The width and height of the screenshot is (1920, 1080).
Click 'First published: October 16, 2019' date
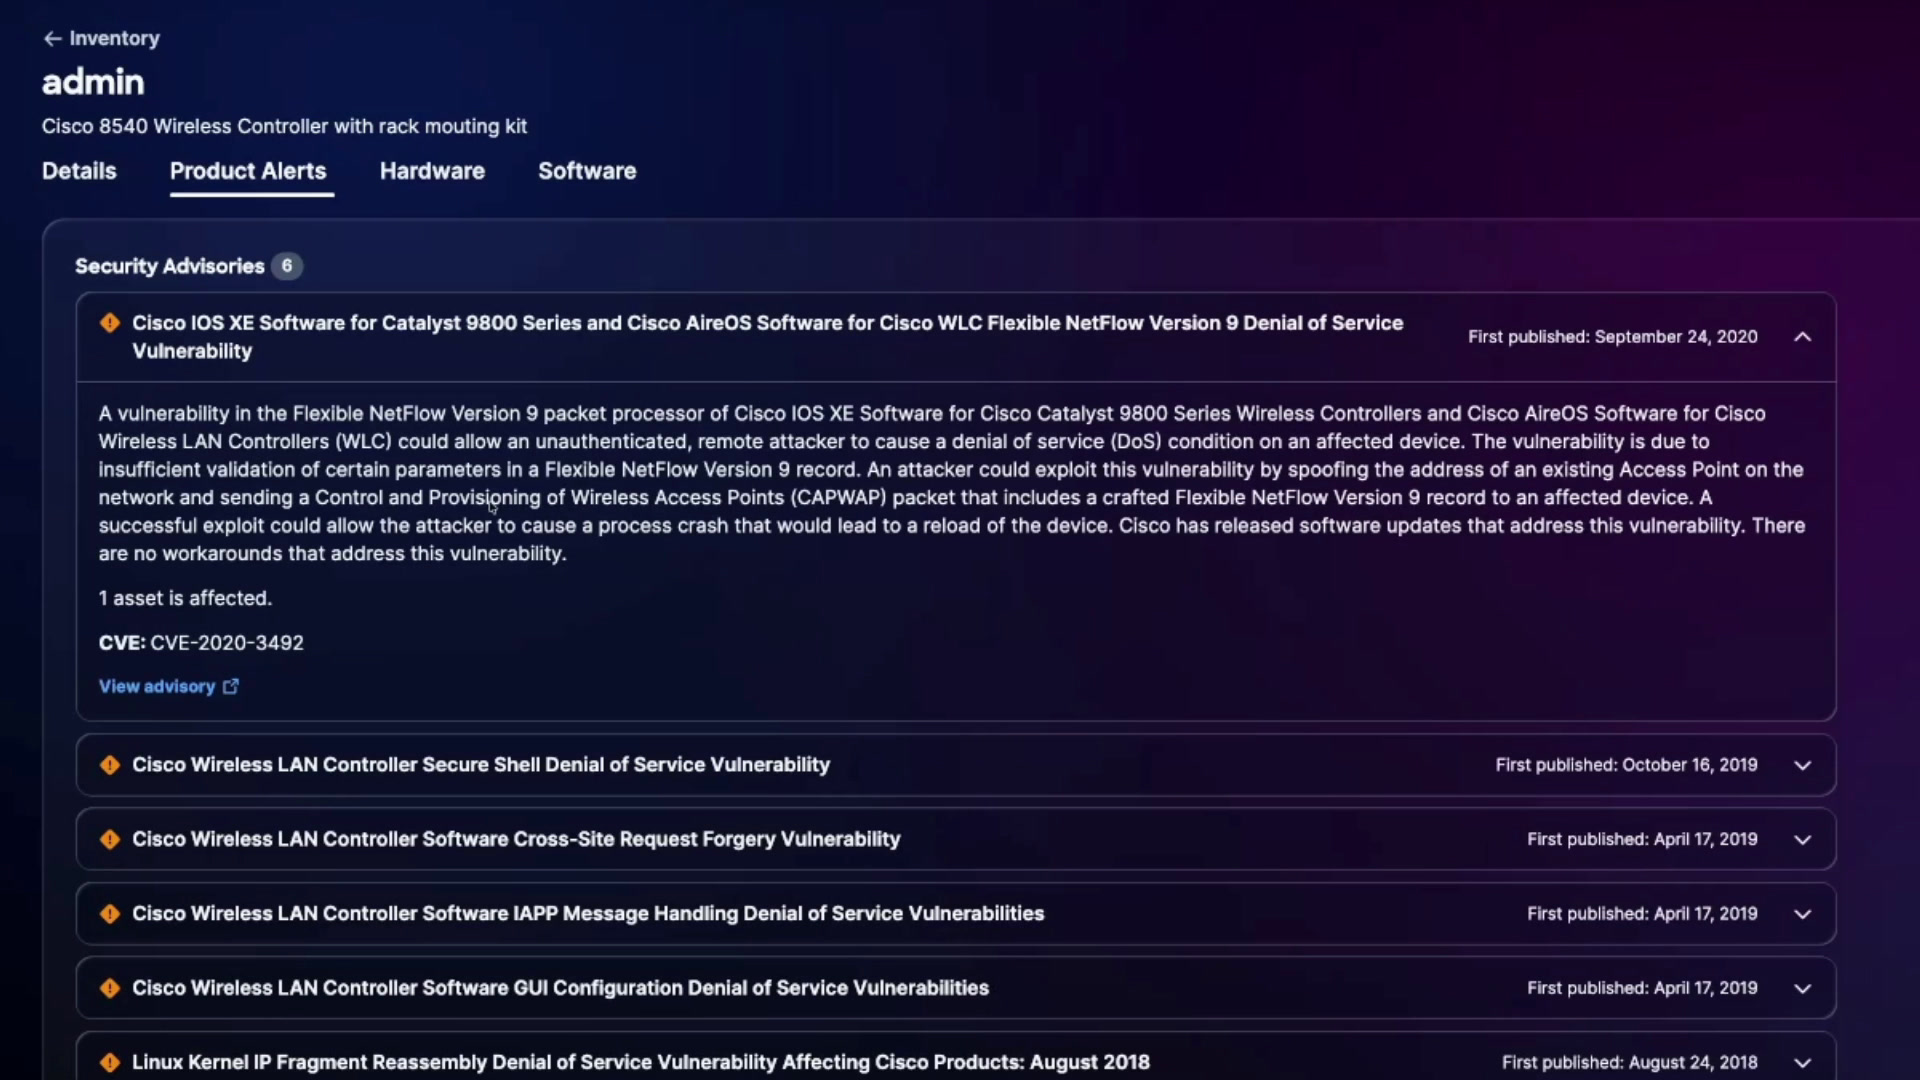coord(1626,765)
